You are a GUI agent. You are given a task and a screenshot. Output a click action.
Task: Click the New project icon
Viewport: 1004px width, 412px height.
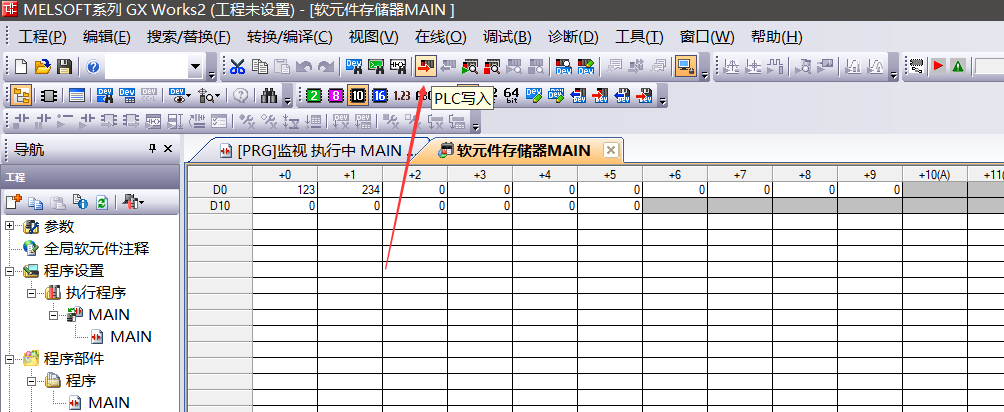[x=21, y=66]
